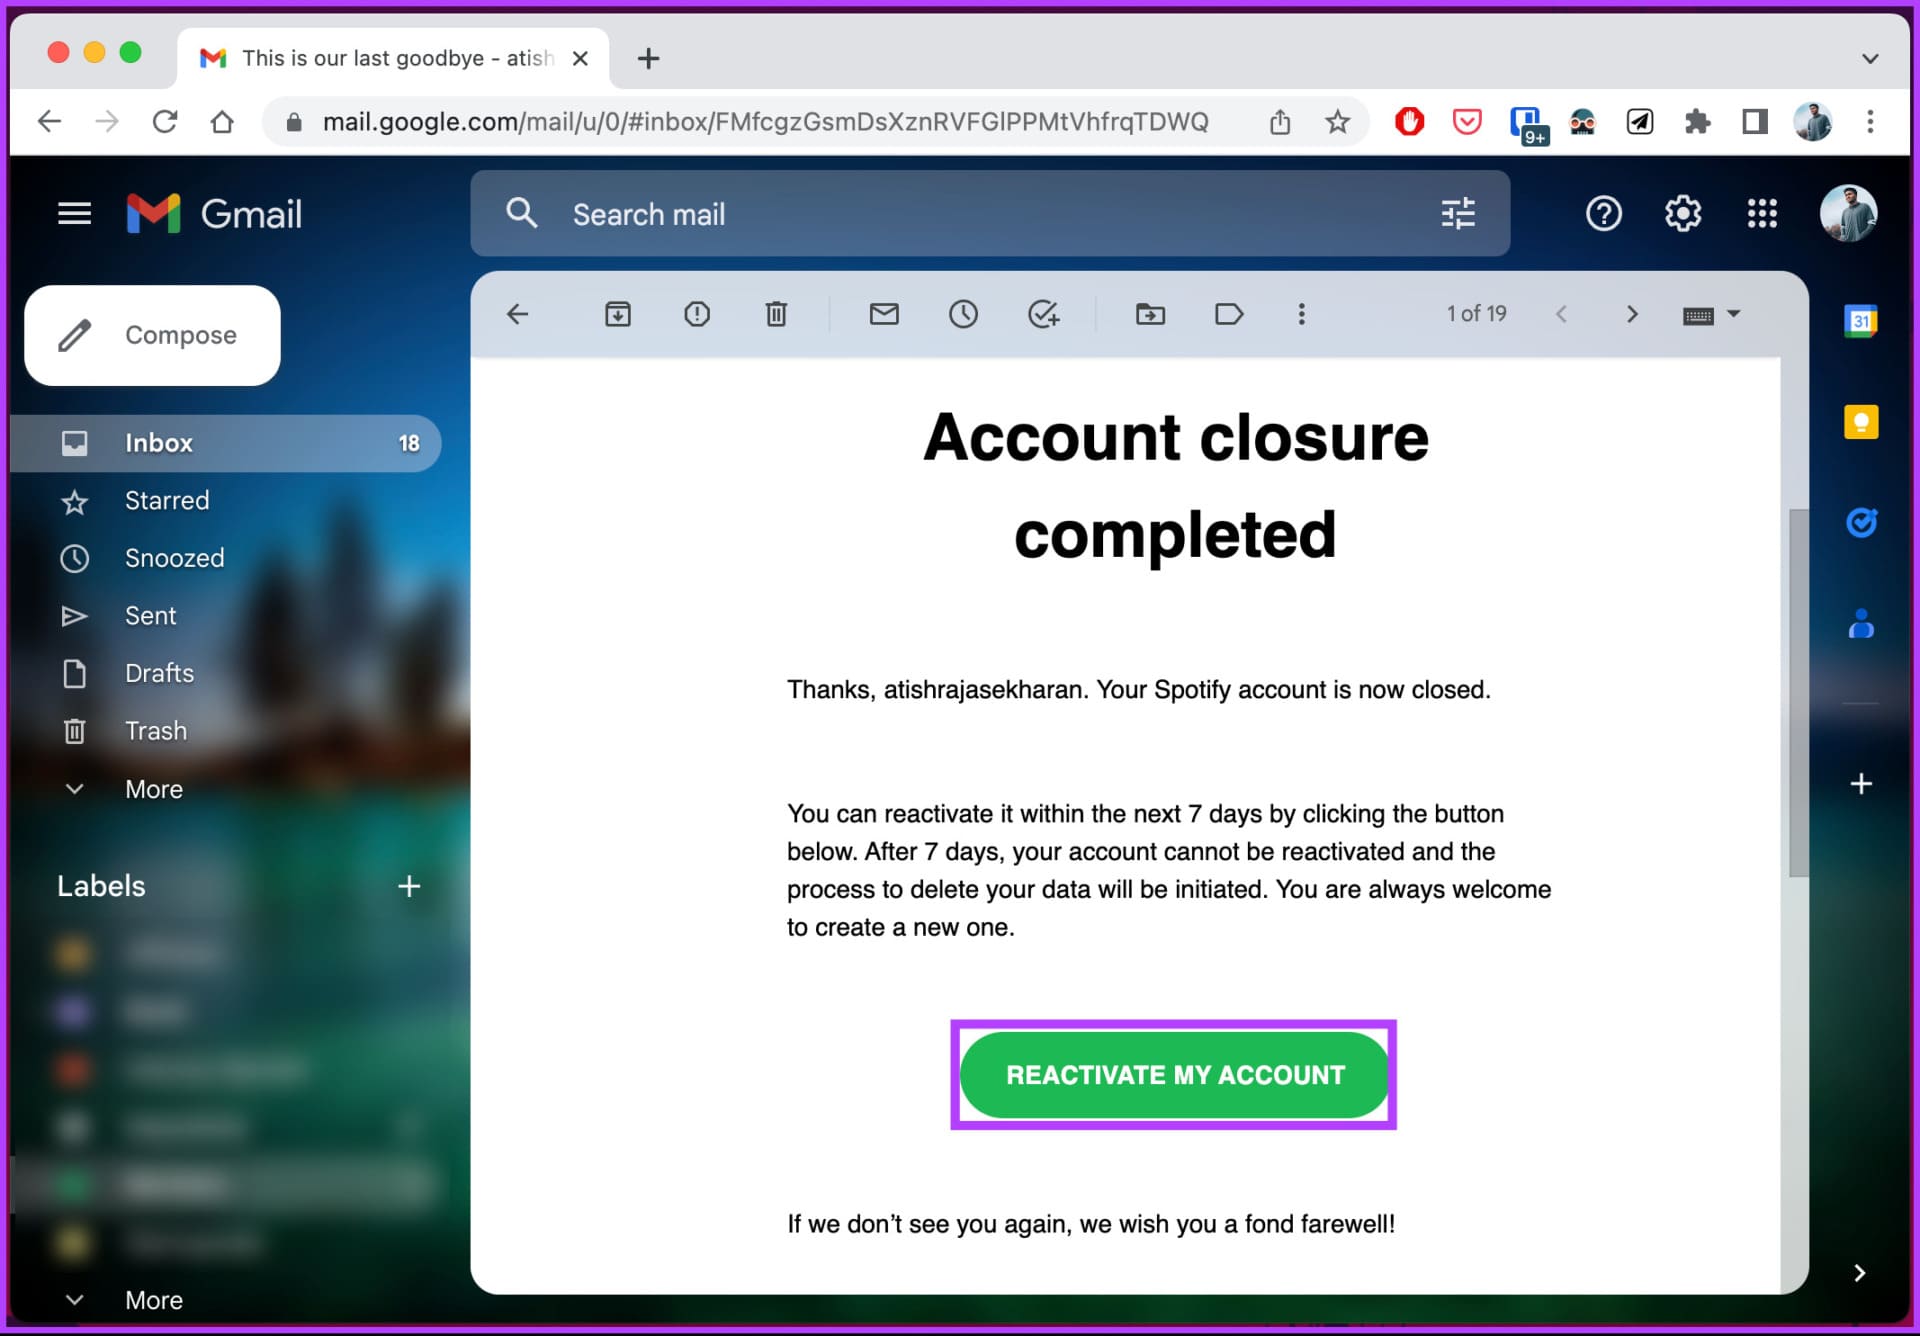Screen dimensions: 1920x1336
Task: Click the snooze clock icon
Action: tap(961, 314)
